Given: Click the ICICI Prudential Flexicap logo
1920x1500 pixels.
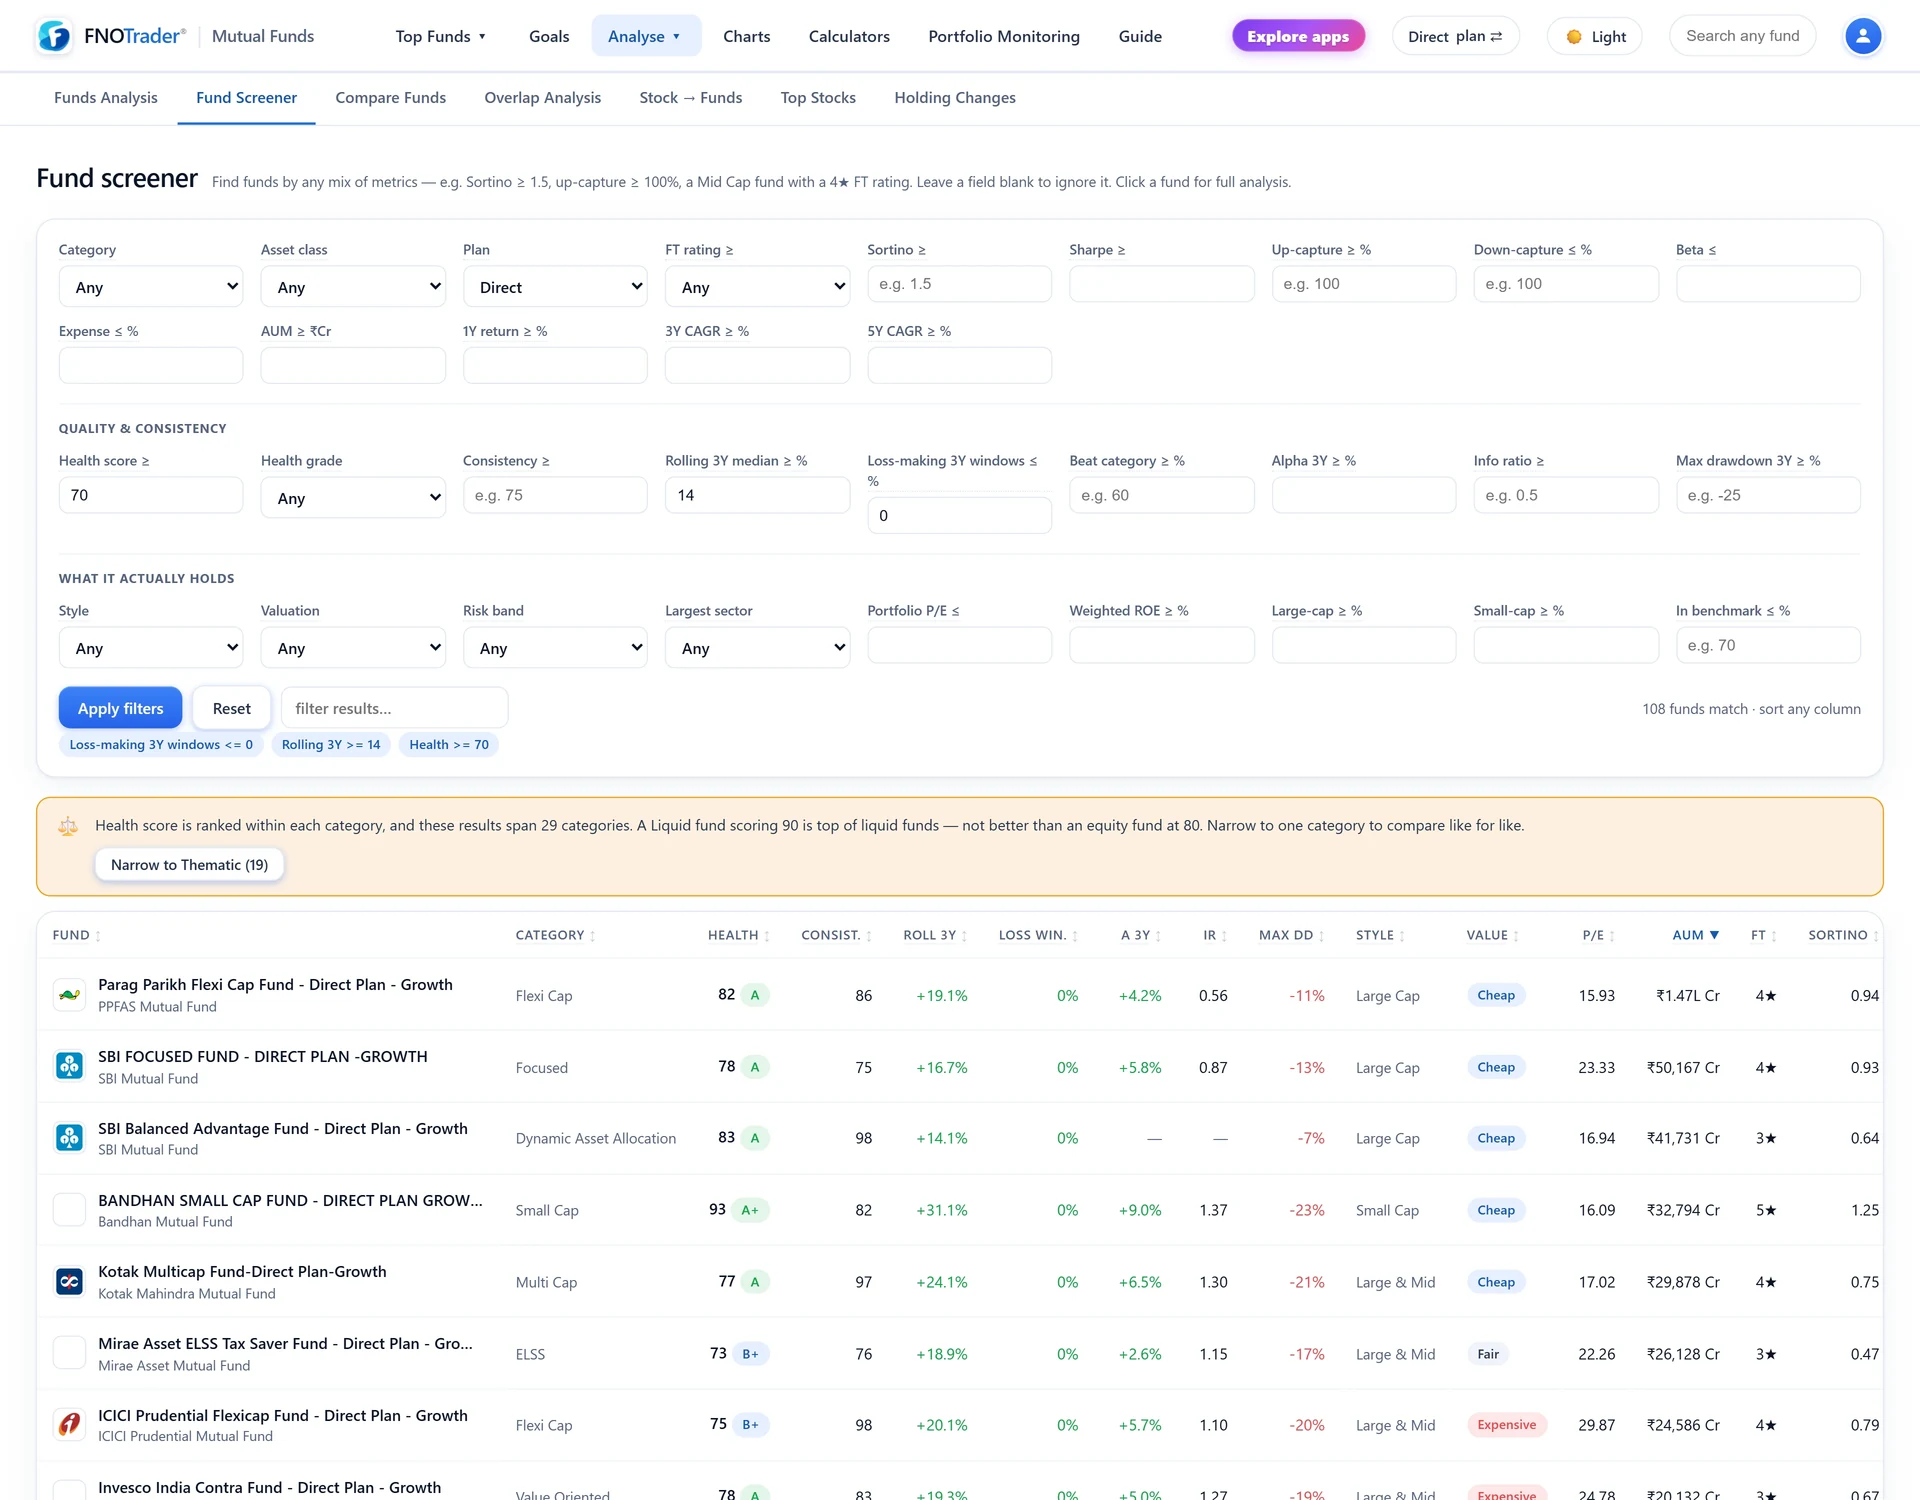Looking at the screenshot, I should click(69, 1424).
